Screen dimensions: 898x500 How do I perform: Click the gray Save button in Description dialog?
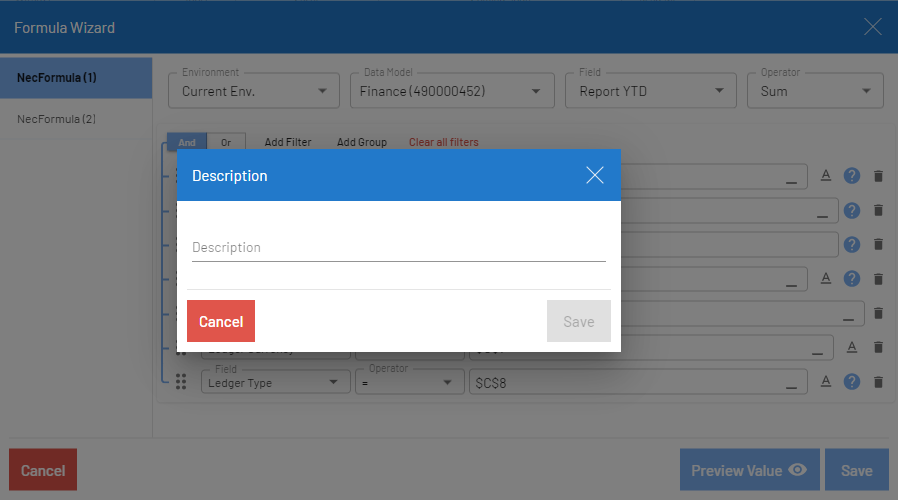(x=578, y=321)
